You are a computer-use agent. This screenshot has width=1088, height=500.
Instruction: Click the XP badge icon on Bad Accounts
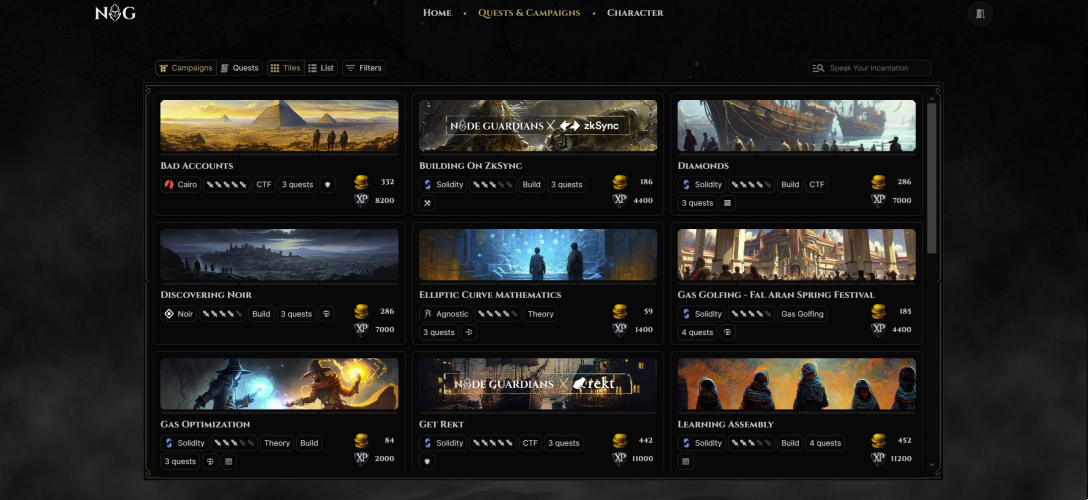point(361,200)
